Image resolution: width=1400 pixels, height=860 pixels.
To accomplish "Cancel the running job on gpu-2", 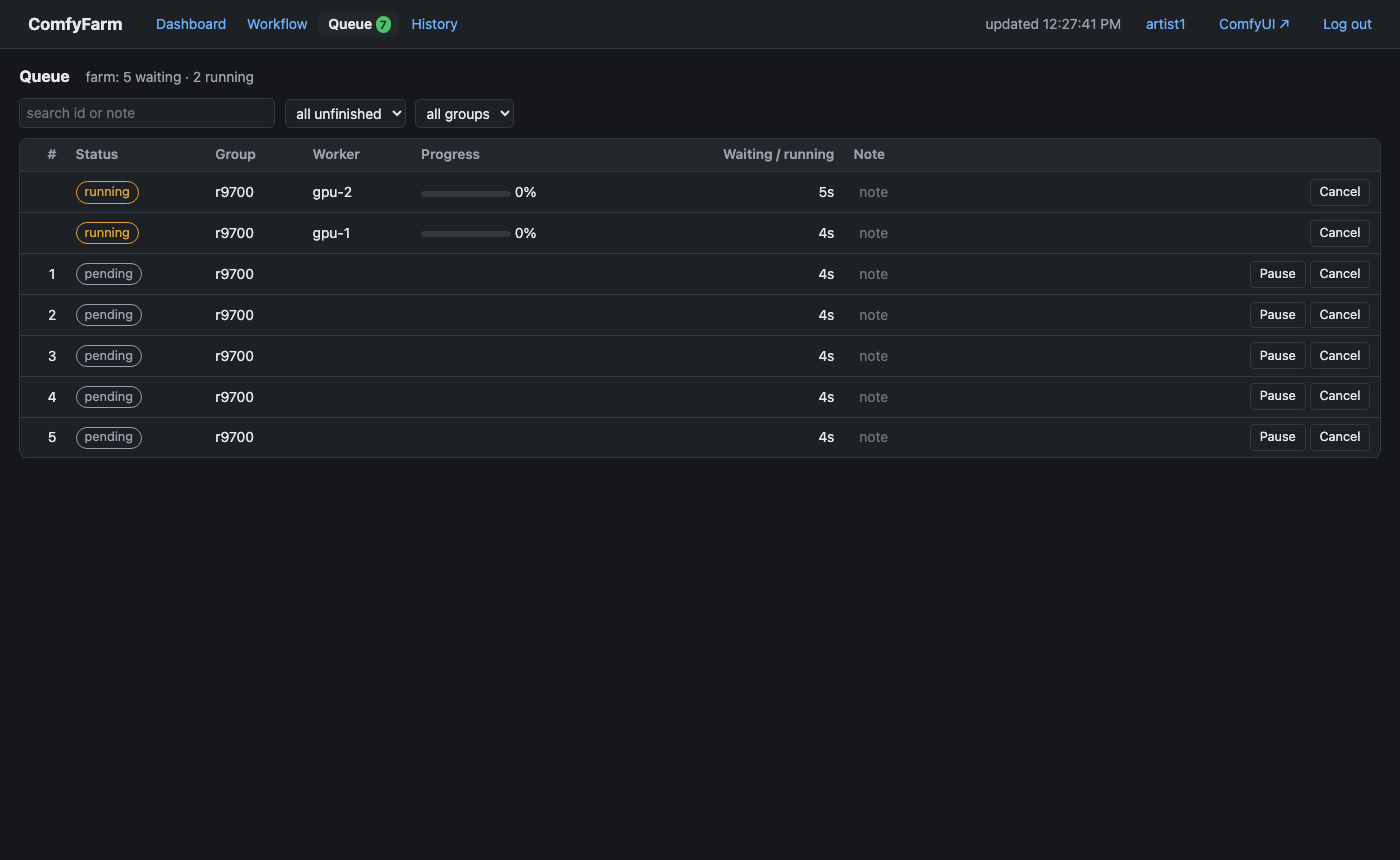I will 1339,192.
